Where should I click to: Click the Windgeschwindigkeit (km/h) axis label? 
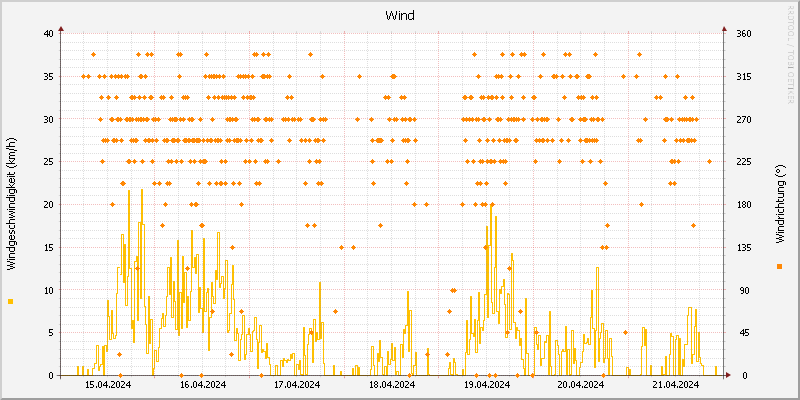tap(12, 205)
